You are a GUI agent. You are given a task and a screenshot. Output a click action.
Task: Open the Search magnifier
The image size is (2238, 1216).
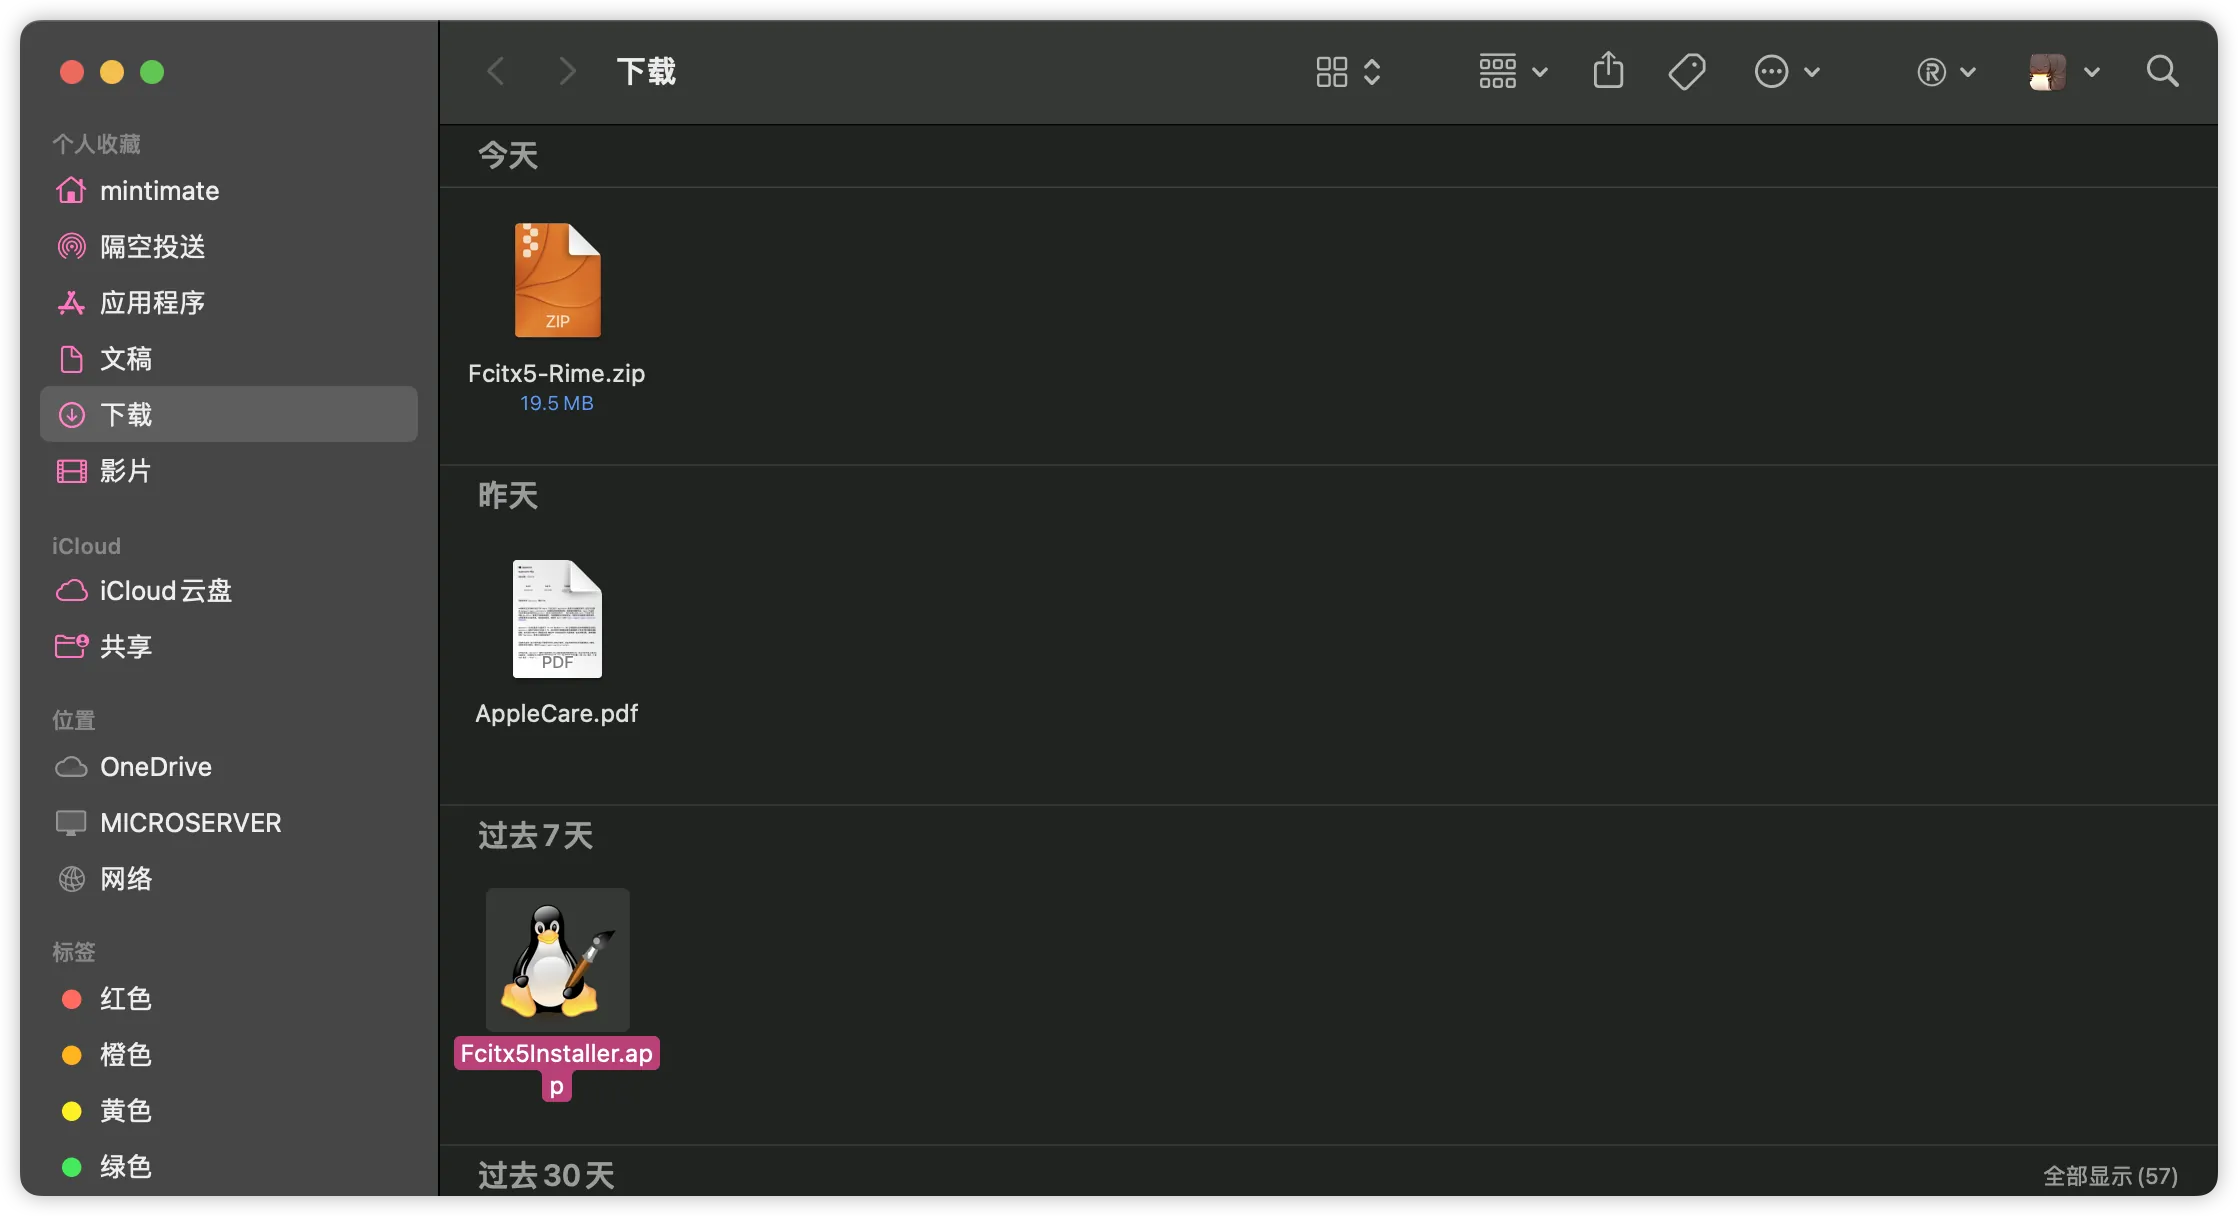[x=2162, y=72]
